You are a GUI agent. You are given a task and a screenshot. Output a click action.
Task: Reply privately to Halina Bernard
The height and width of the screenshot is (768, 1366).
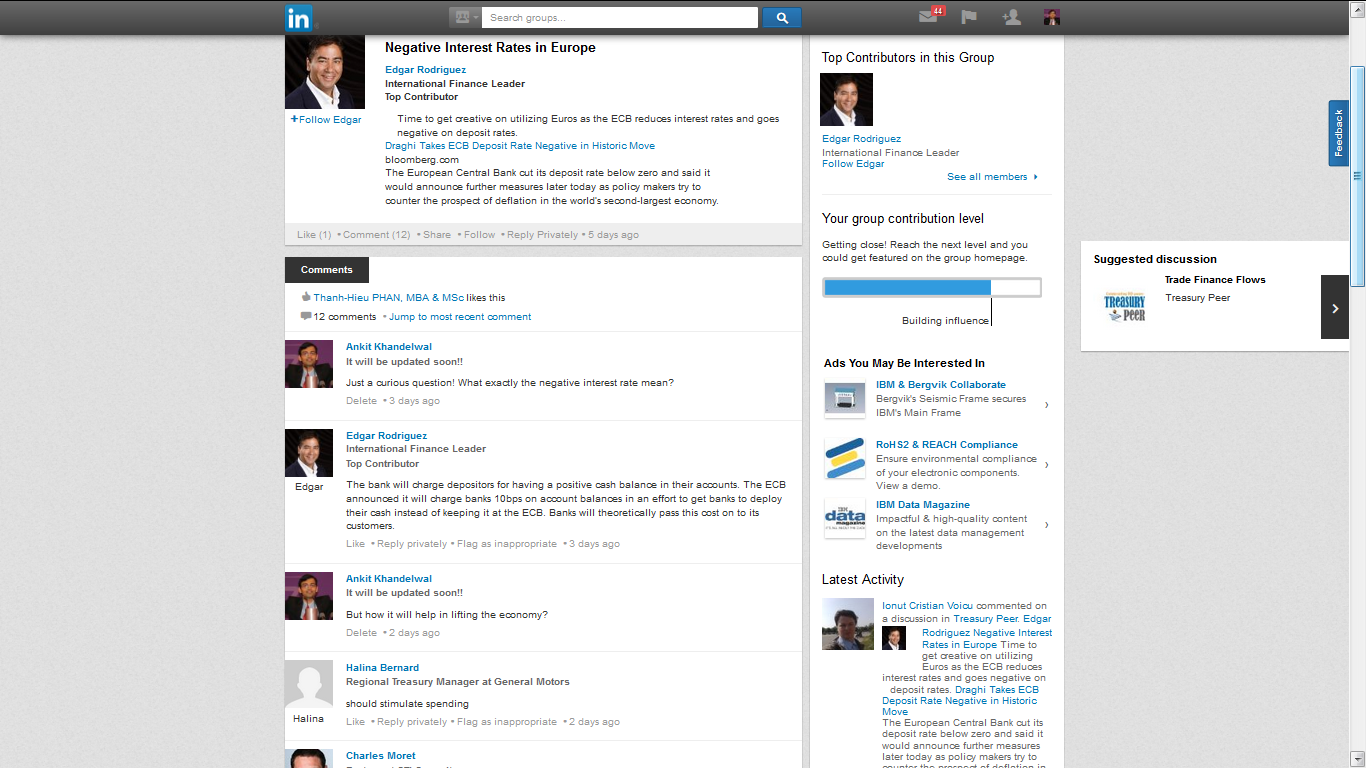click(x=412, y=722)
